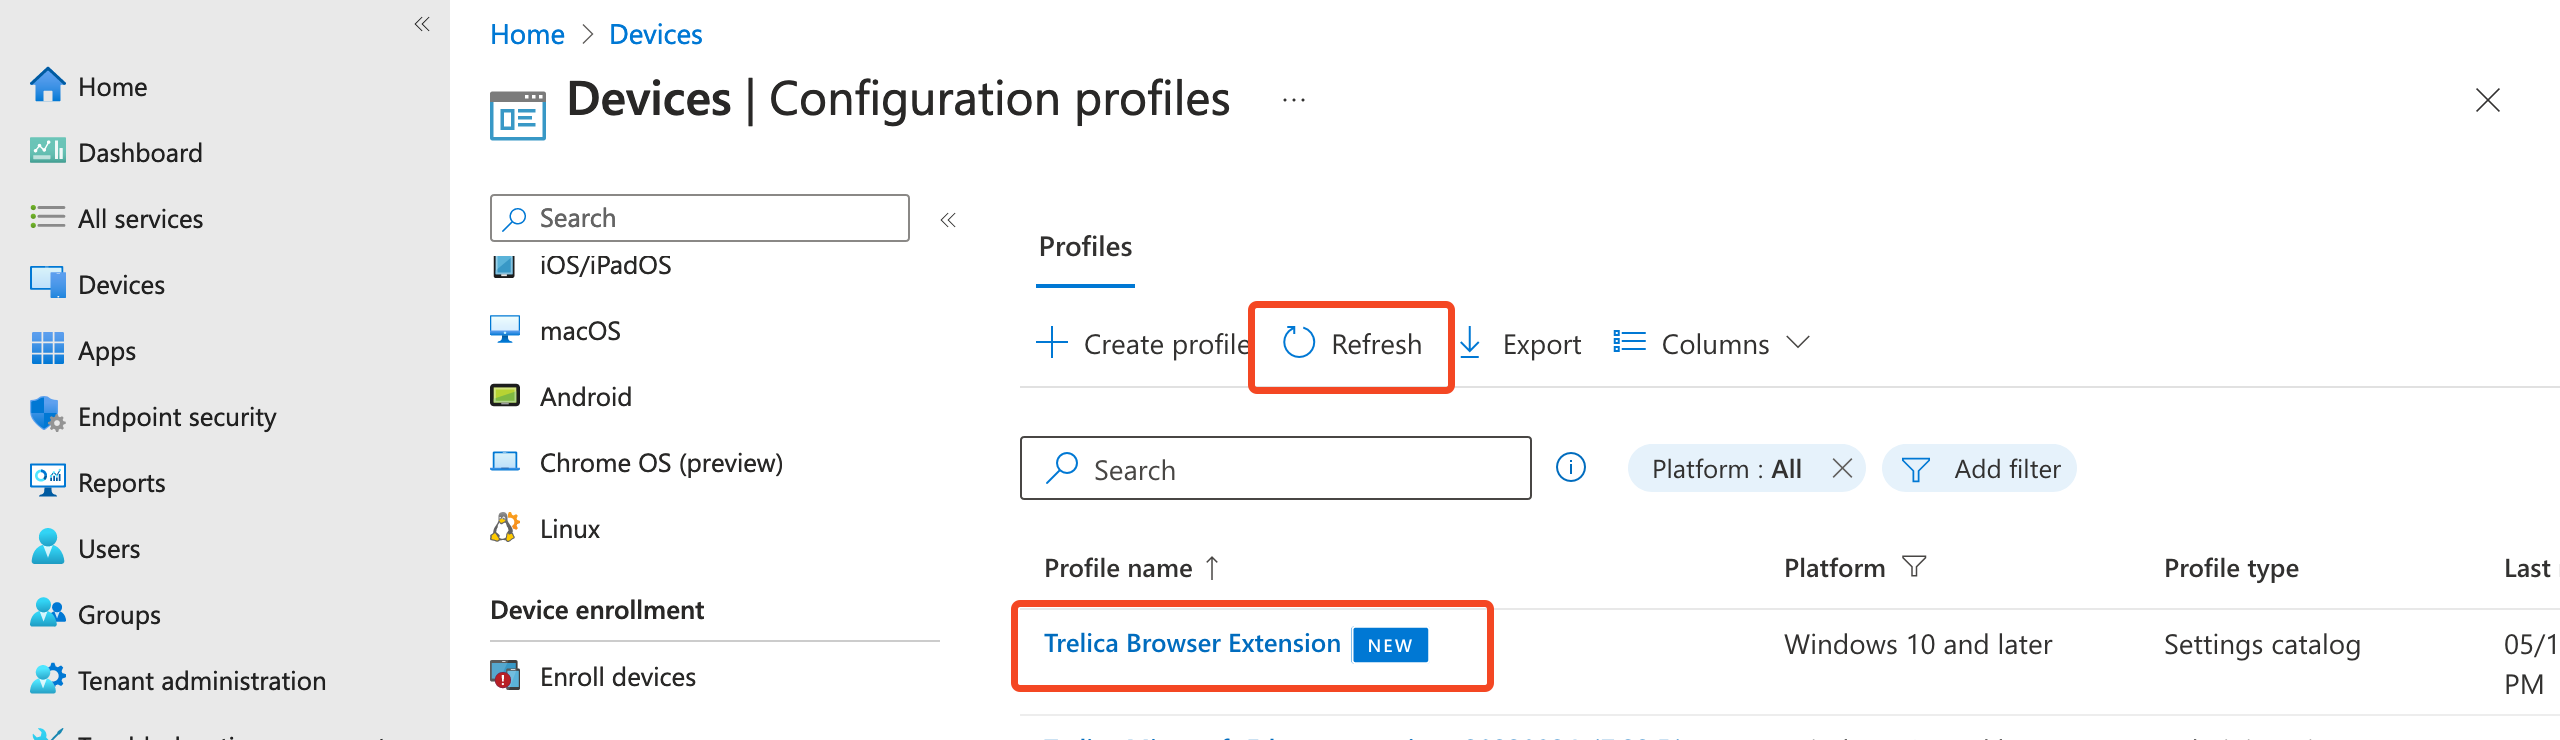Viewport: 2560px width, 740px height.
Task: Open the Columns selection dropdown
Action: tap(1712, 344)
